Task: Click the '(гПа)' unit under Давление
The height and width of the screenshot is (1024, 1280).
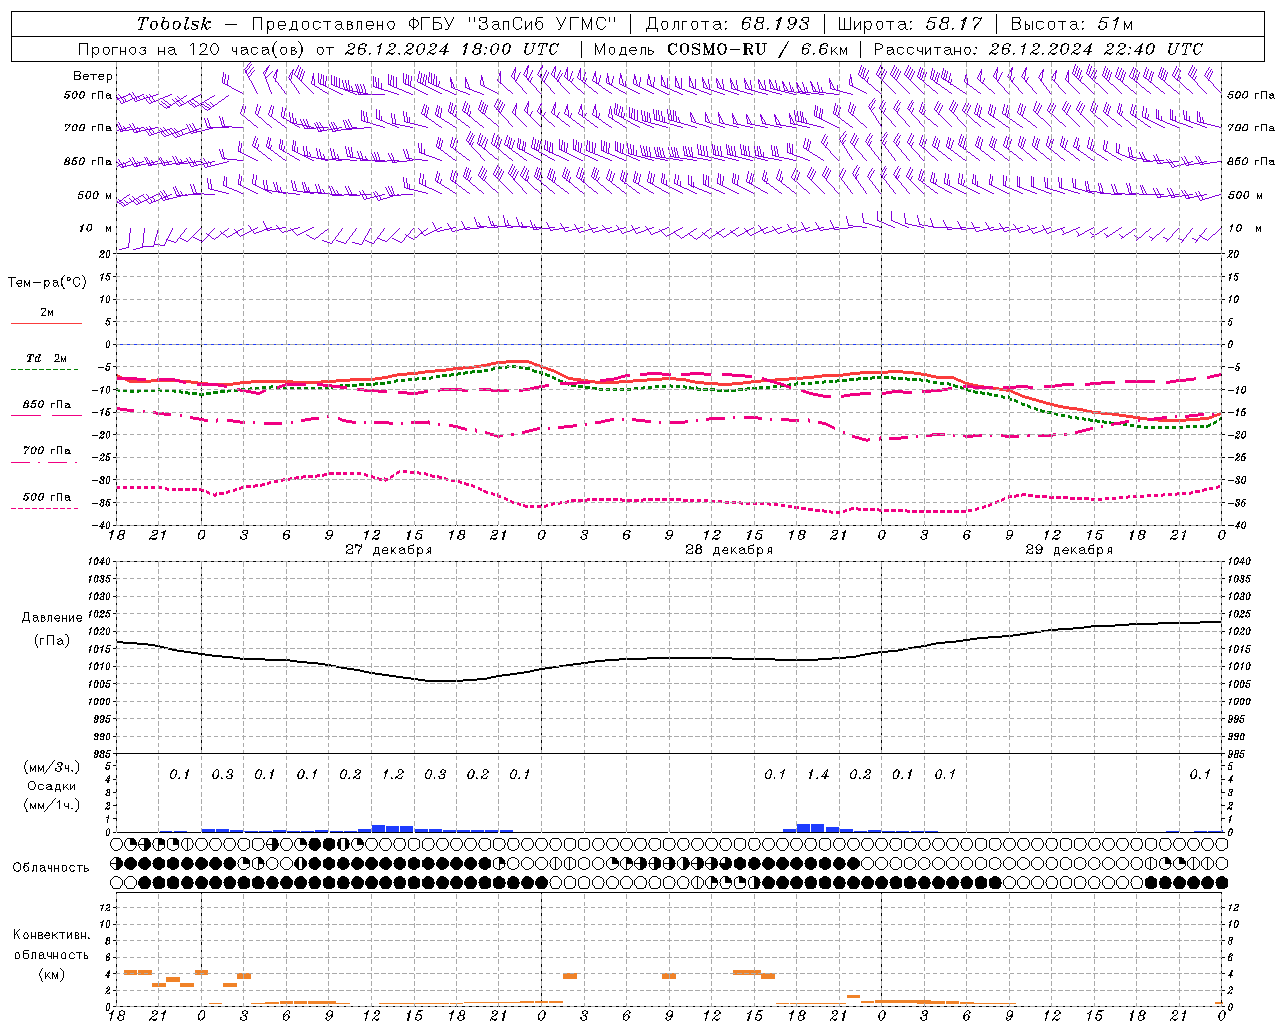Action: 52,641
